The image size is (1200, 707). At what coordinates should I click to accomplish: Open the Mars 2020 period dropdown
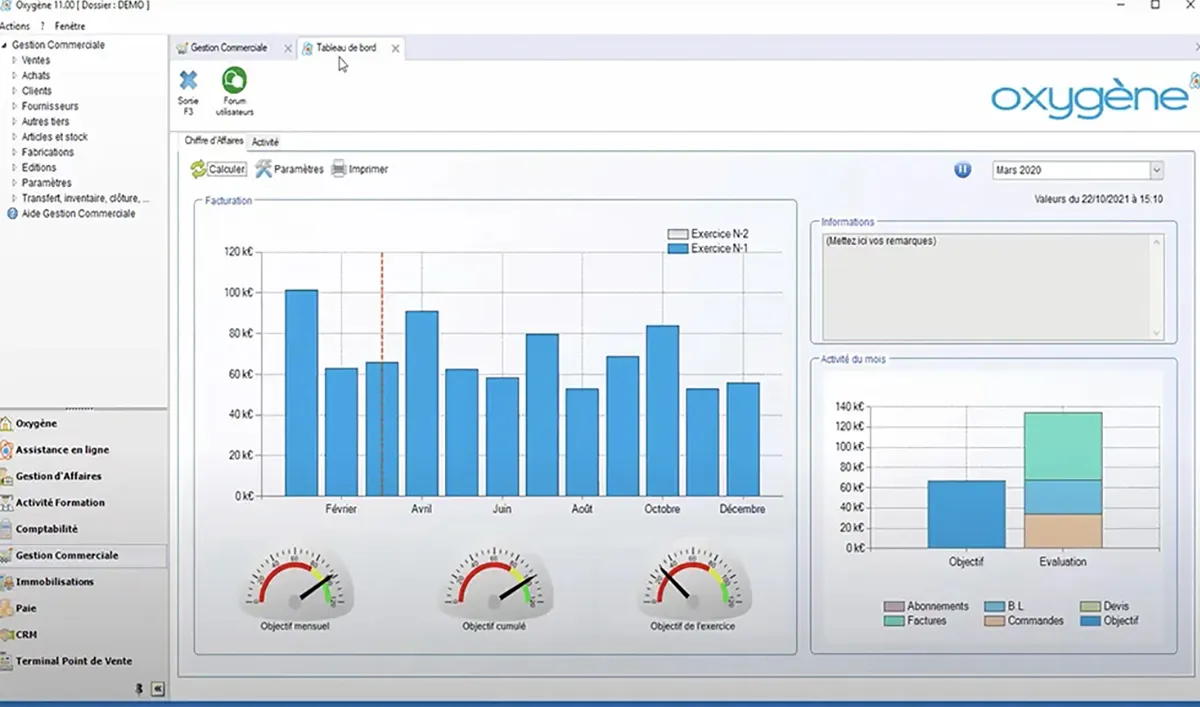[1156, 171]
